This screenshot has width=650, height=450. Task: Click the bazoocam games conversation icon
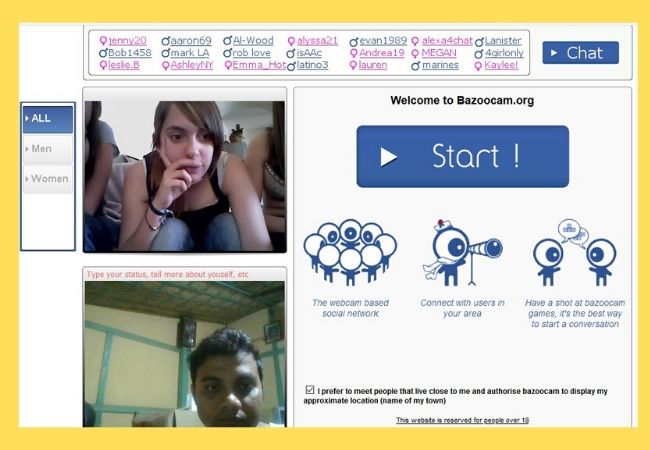coord(575,252)
